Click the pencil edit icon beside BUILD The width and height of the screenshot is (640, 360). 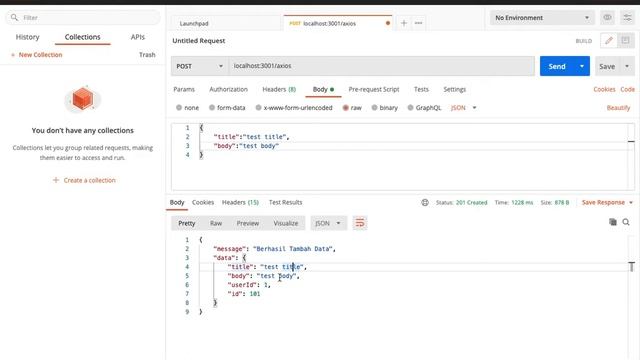pyautogui.click(x=609, y=40)
